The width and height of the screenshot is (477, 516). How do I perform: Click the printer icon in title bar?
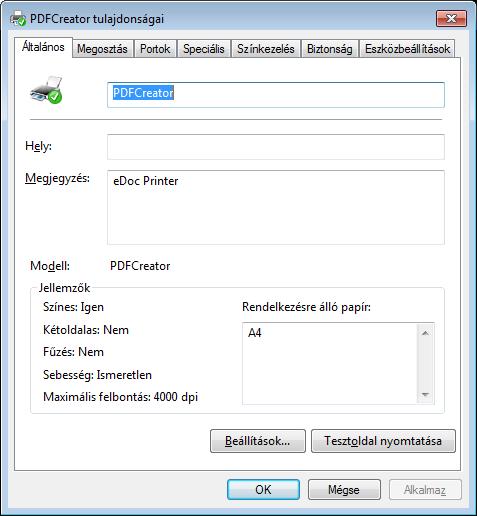pyautogui.click(x=18, y=18)
